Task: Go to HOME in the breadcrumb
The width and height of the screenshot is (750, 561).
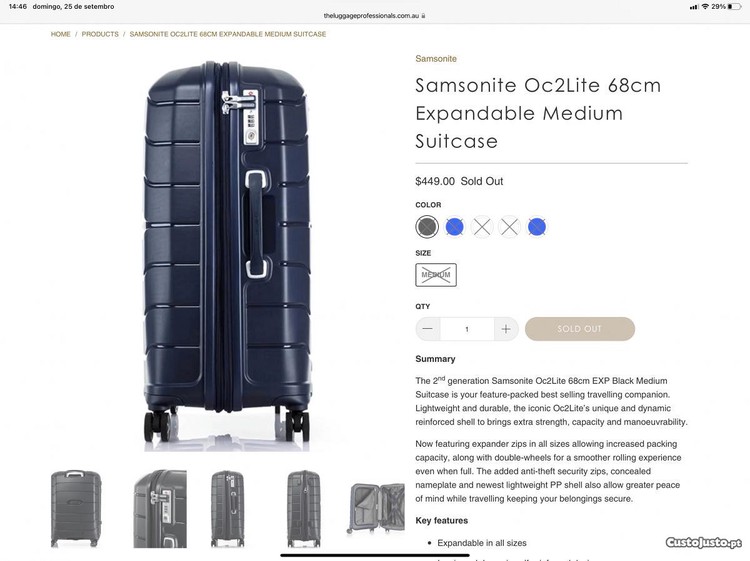Action: click(61, 34)
